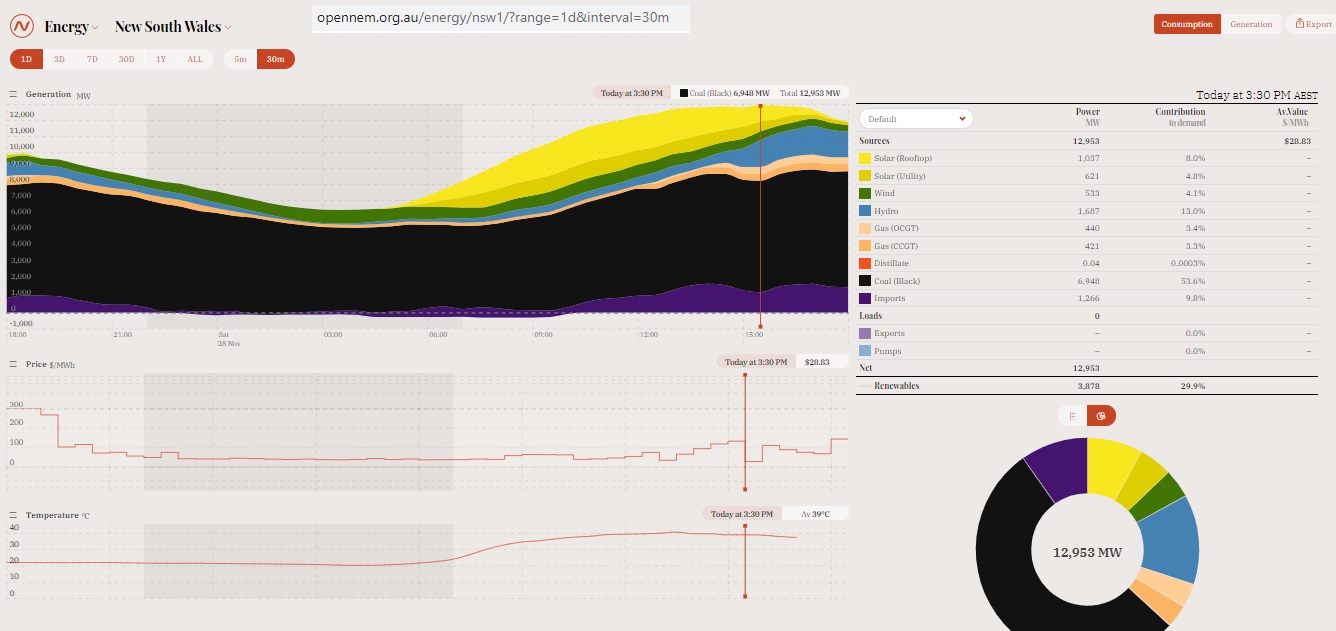The height and width of the screenshot is (631, 1336).
Task: Click the time marker on temperature chart
Action: coord(745,560)
